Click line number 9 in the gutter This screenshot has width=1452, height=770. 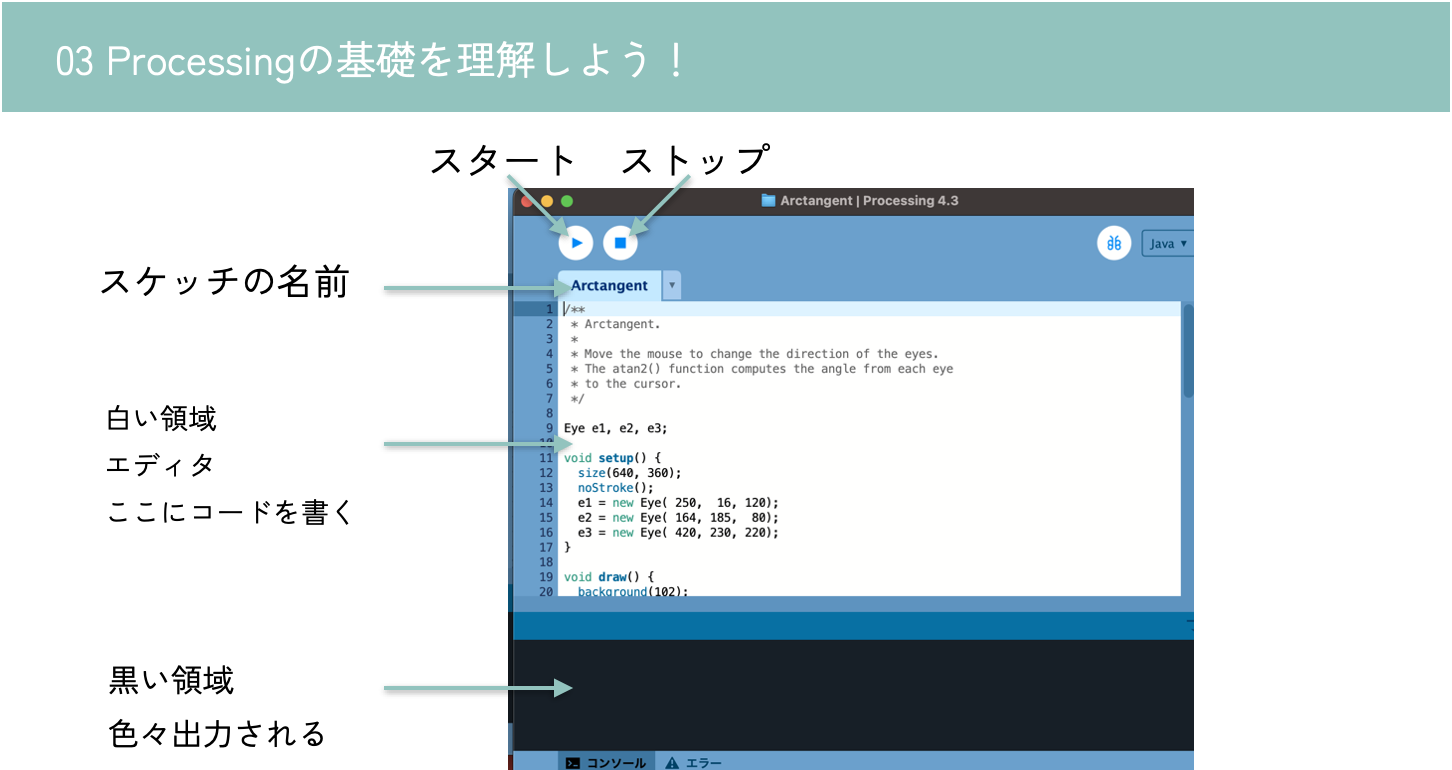548,427
